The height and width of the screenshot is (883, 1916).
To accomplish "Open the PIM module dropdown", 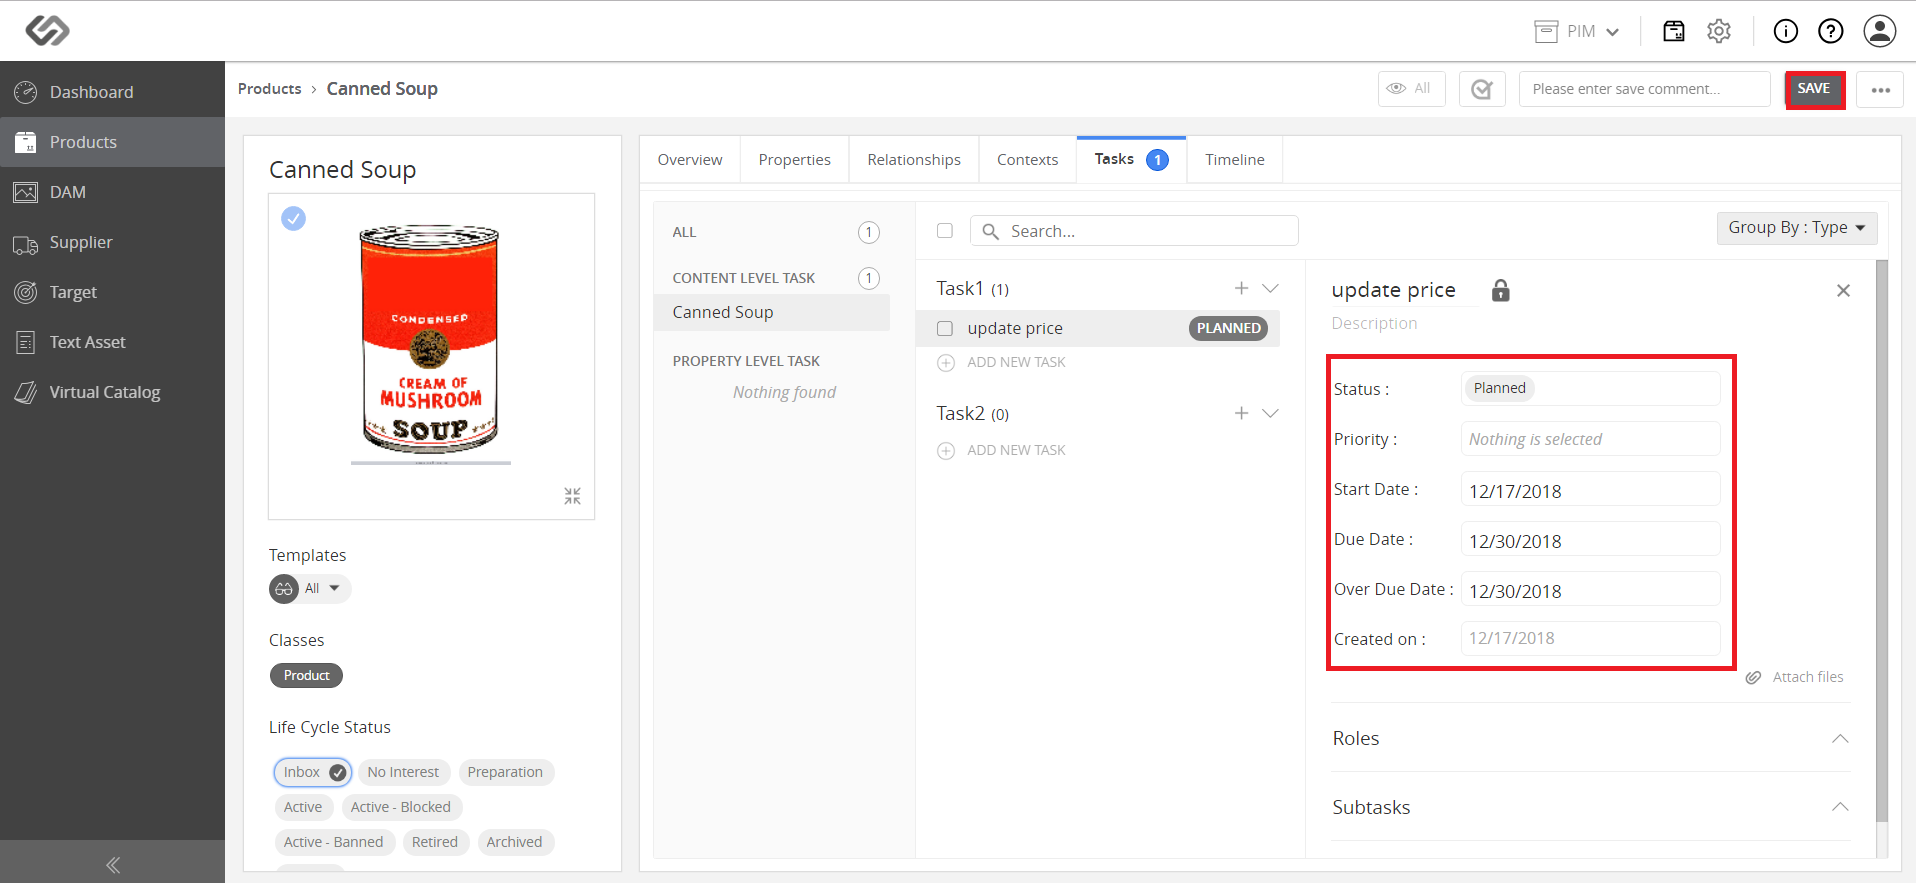I will pos(1577,31).
